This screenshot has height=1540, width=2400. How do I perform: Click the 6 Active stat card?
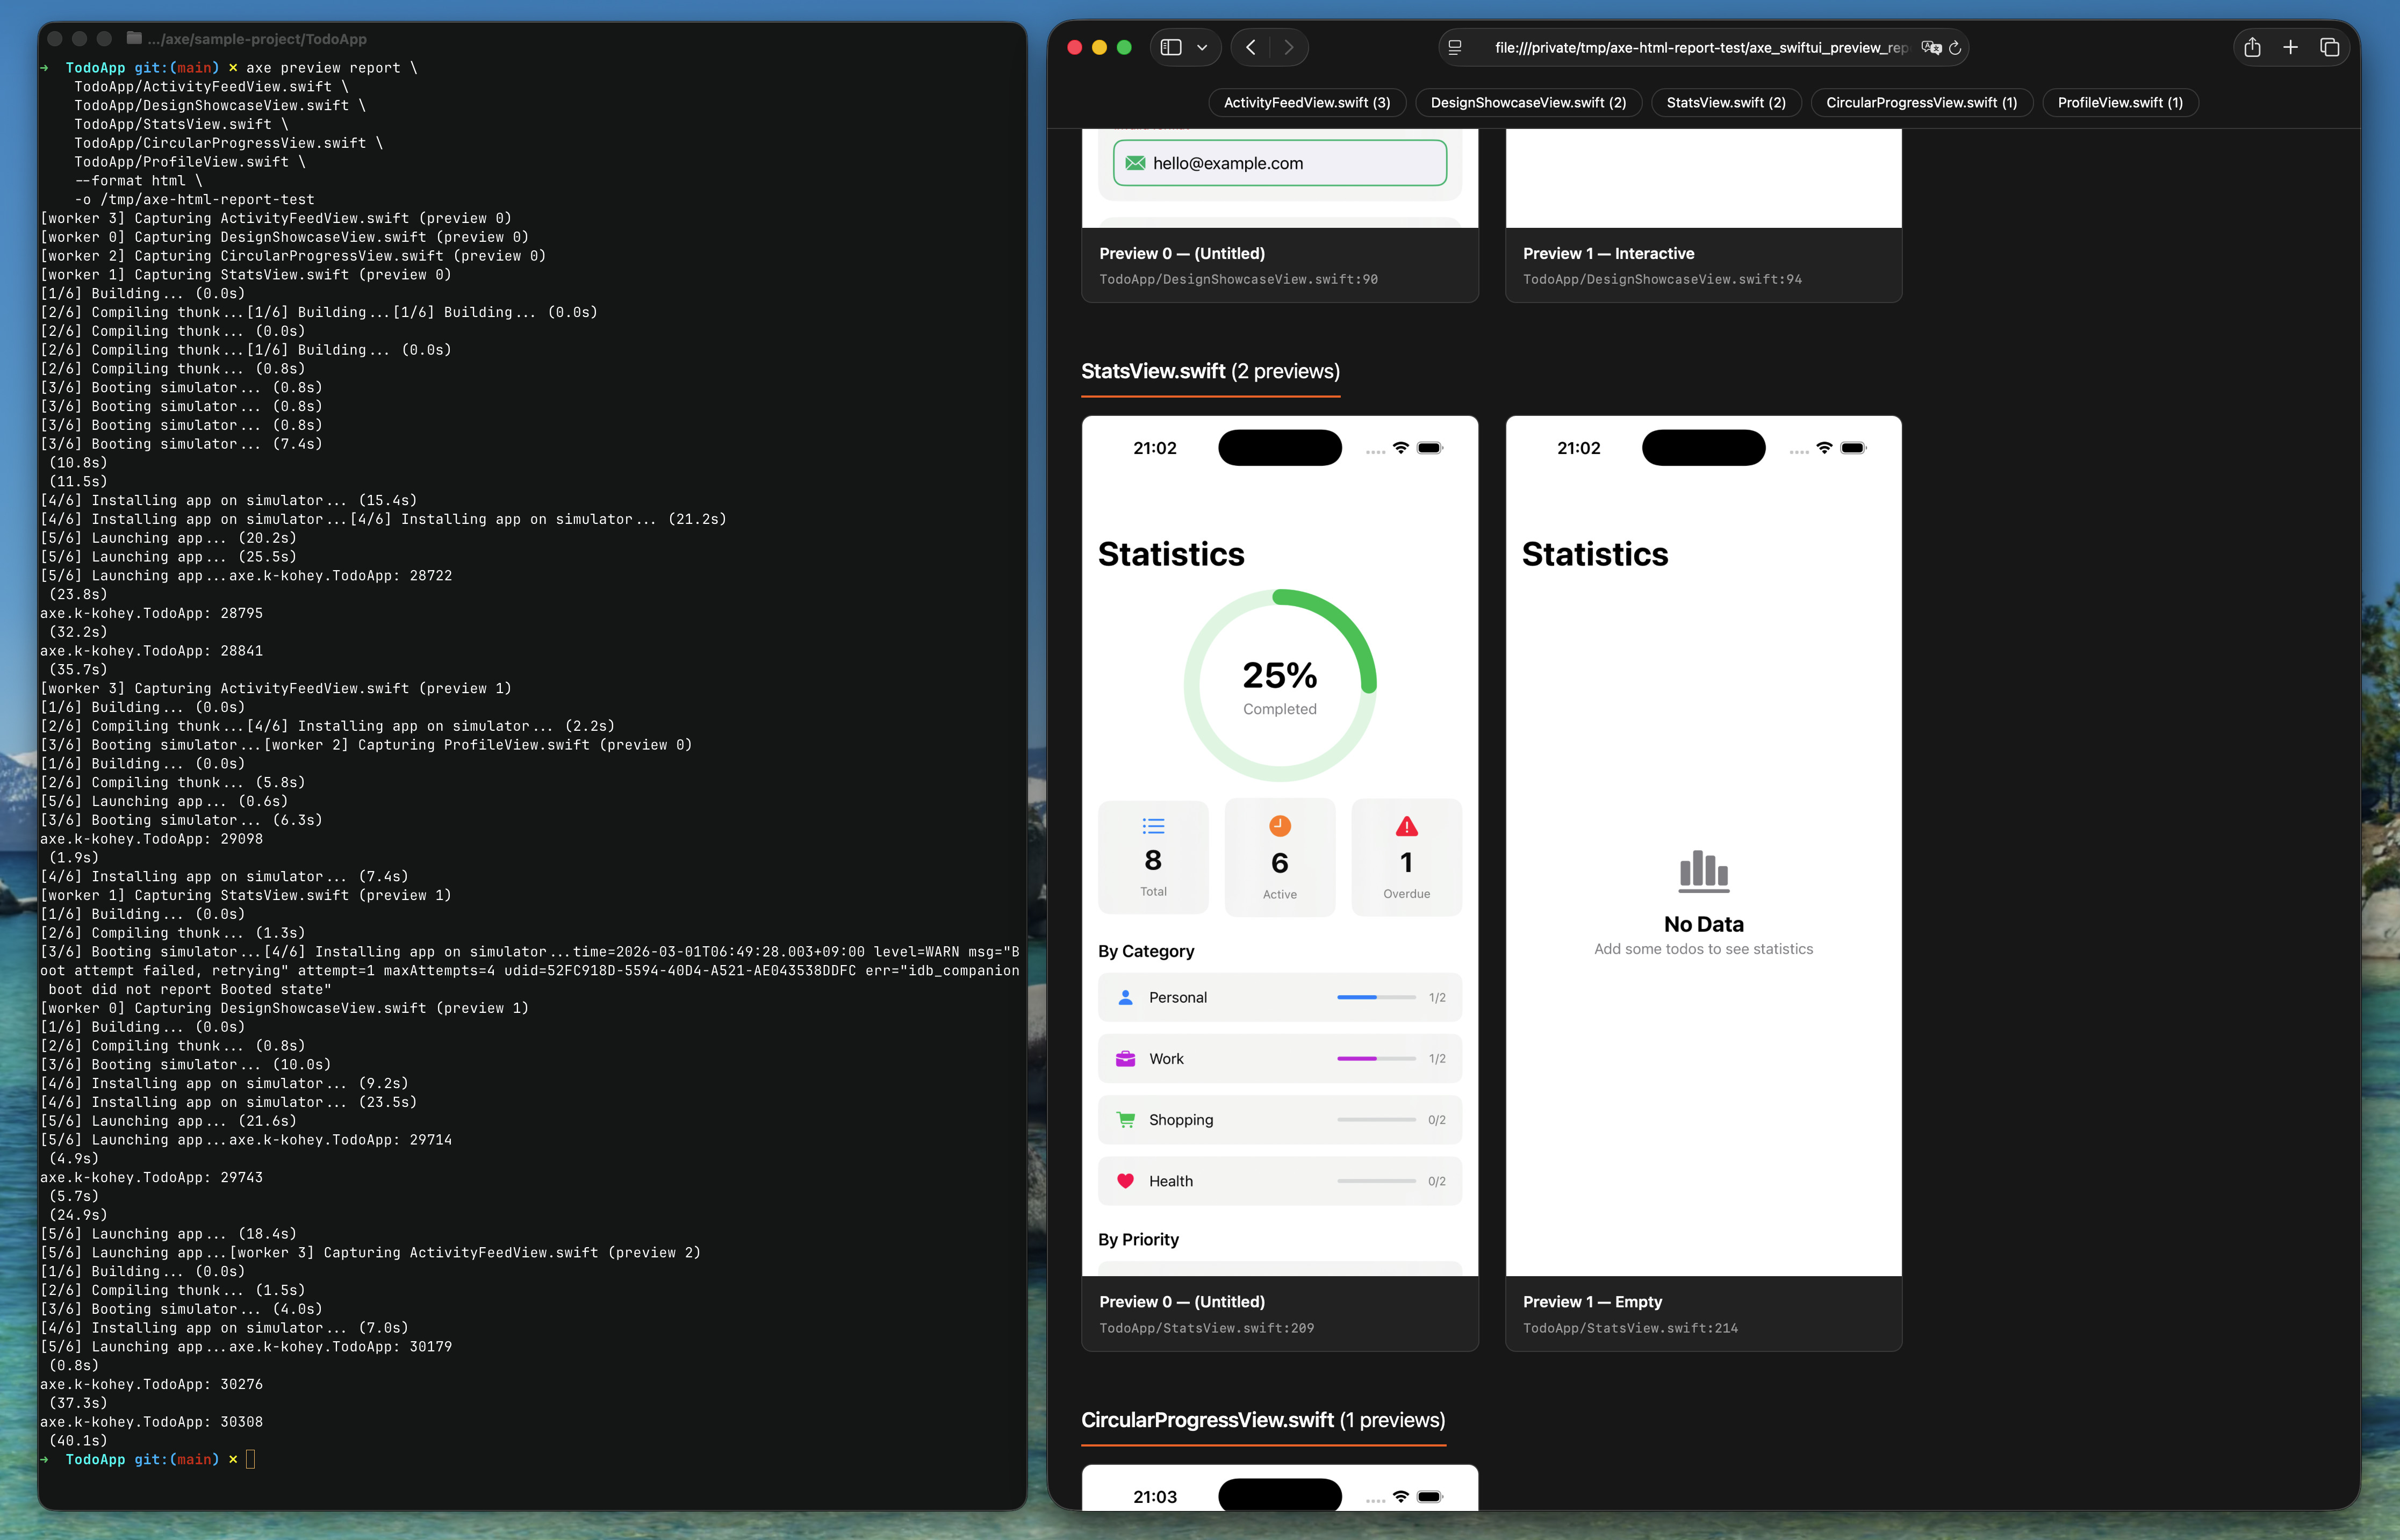click(1279, 857)
